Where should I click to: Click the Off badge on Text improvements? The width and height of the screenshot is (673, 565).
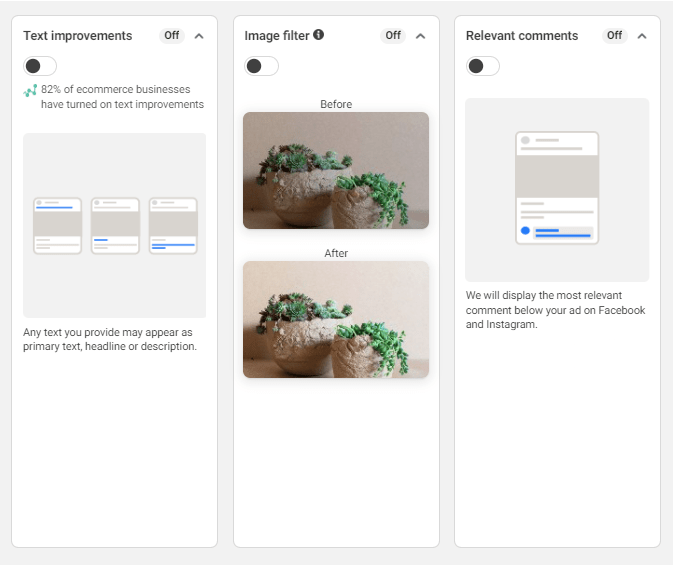172,36
